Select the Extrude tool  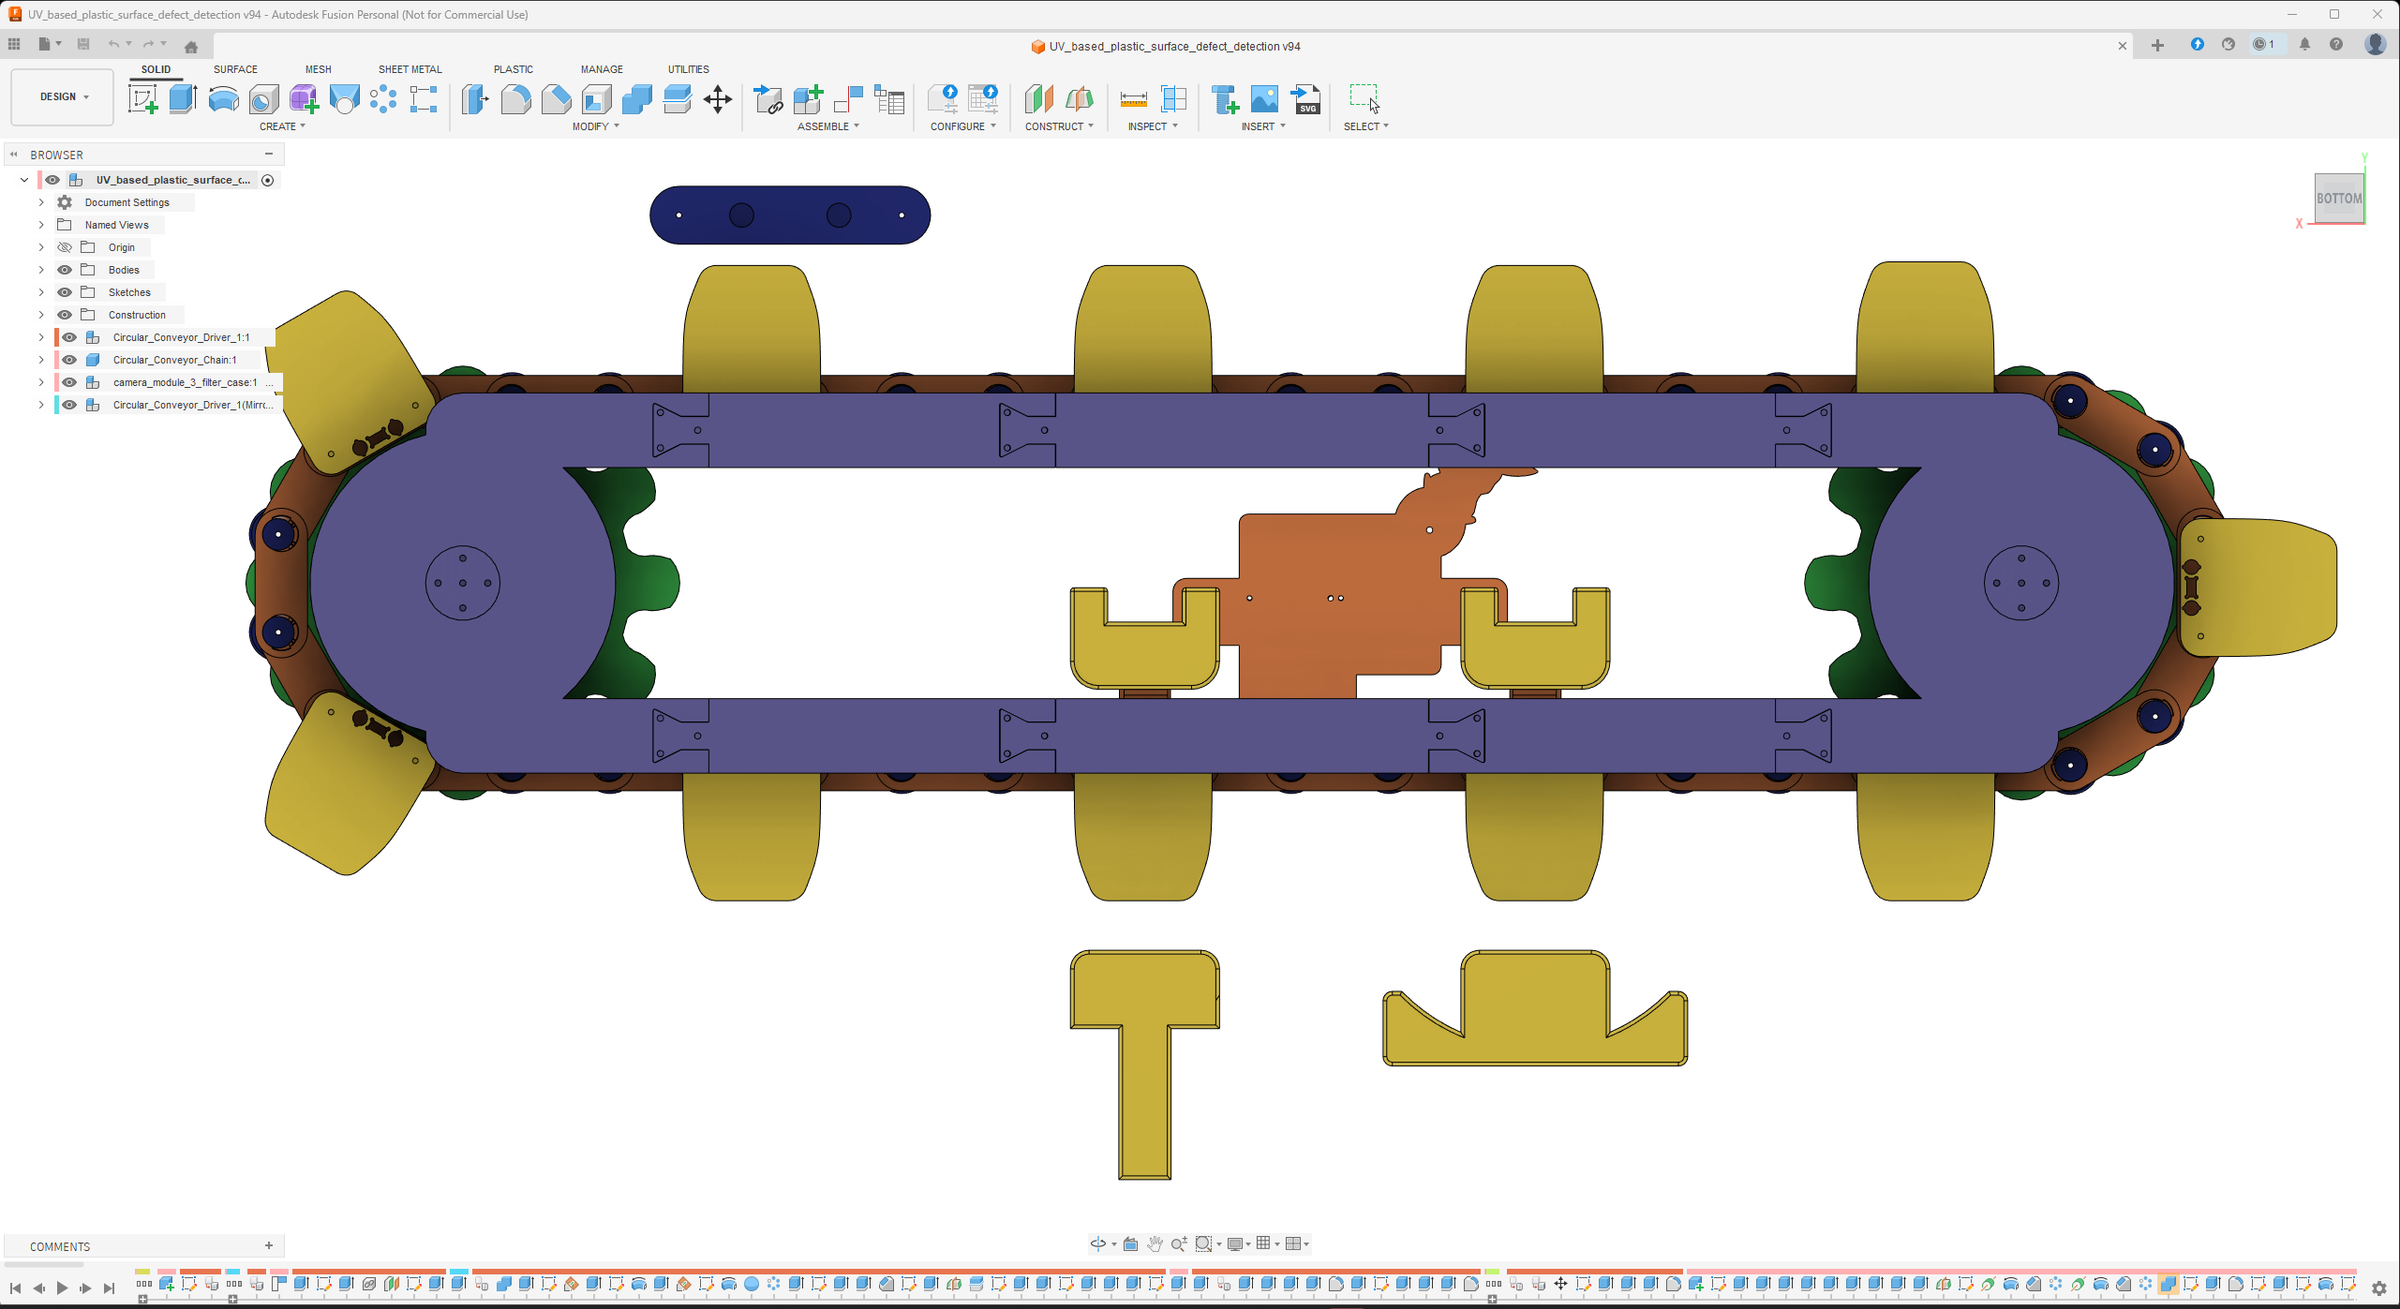pyautogui.click(x=183, y=99)
